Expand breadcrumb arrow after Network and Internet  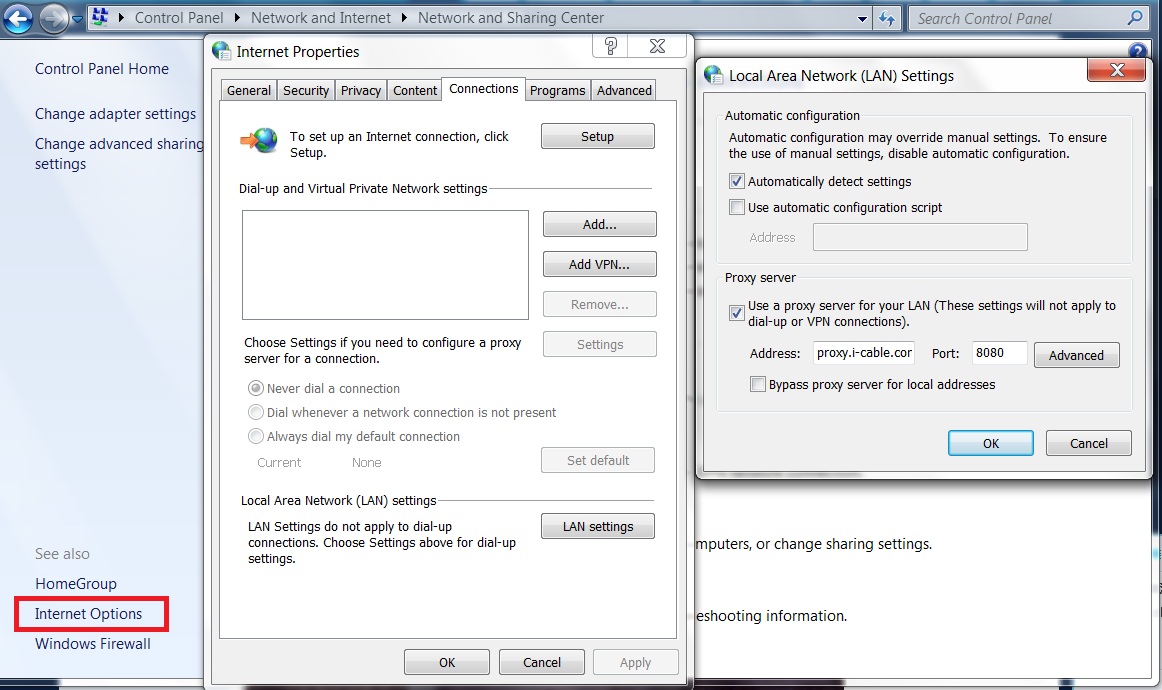click(x=404, y=18)
